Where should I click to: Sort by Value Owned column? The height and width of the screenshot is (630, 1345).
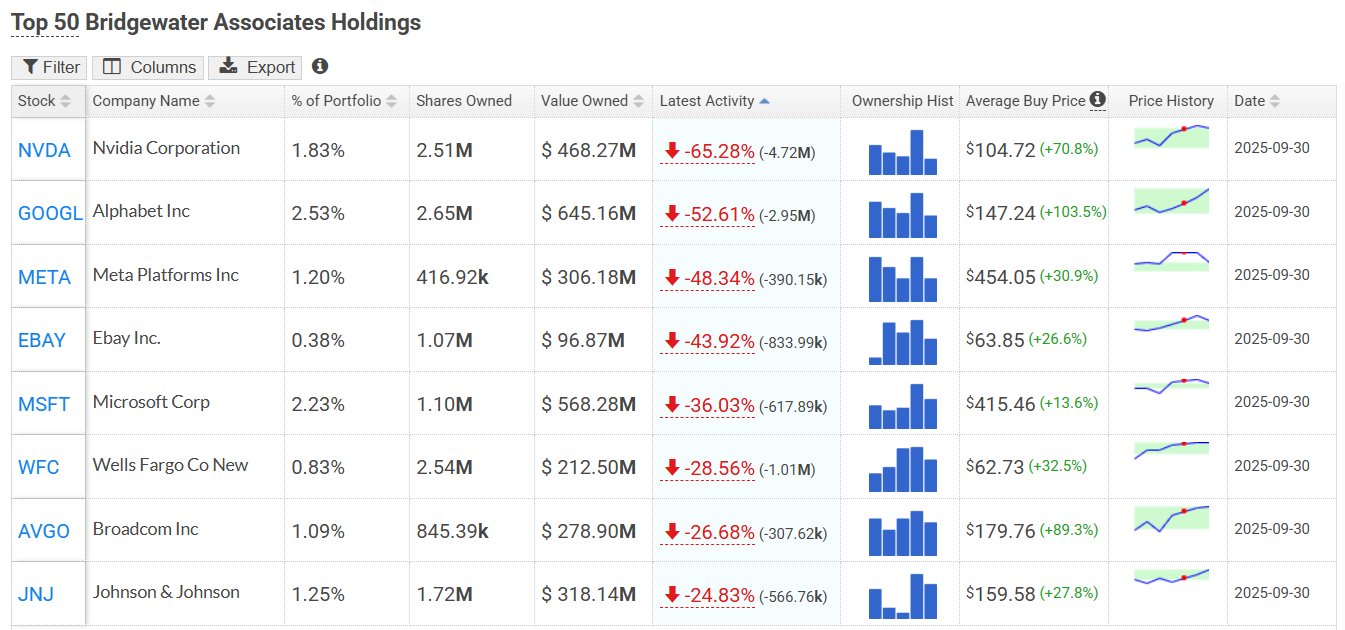tap(592, 101)
